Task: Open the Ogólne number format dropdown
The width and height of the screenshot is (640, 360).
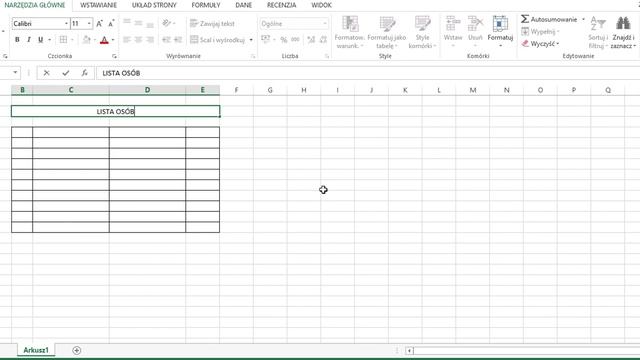Action: coord(325,24)
